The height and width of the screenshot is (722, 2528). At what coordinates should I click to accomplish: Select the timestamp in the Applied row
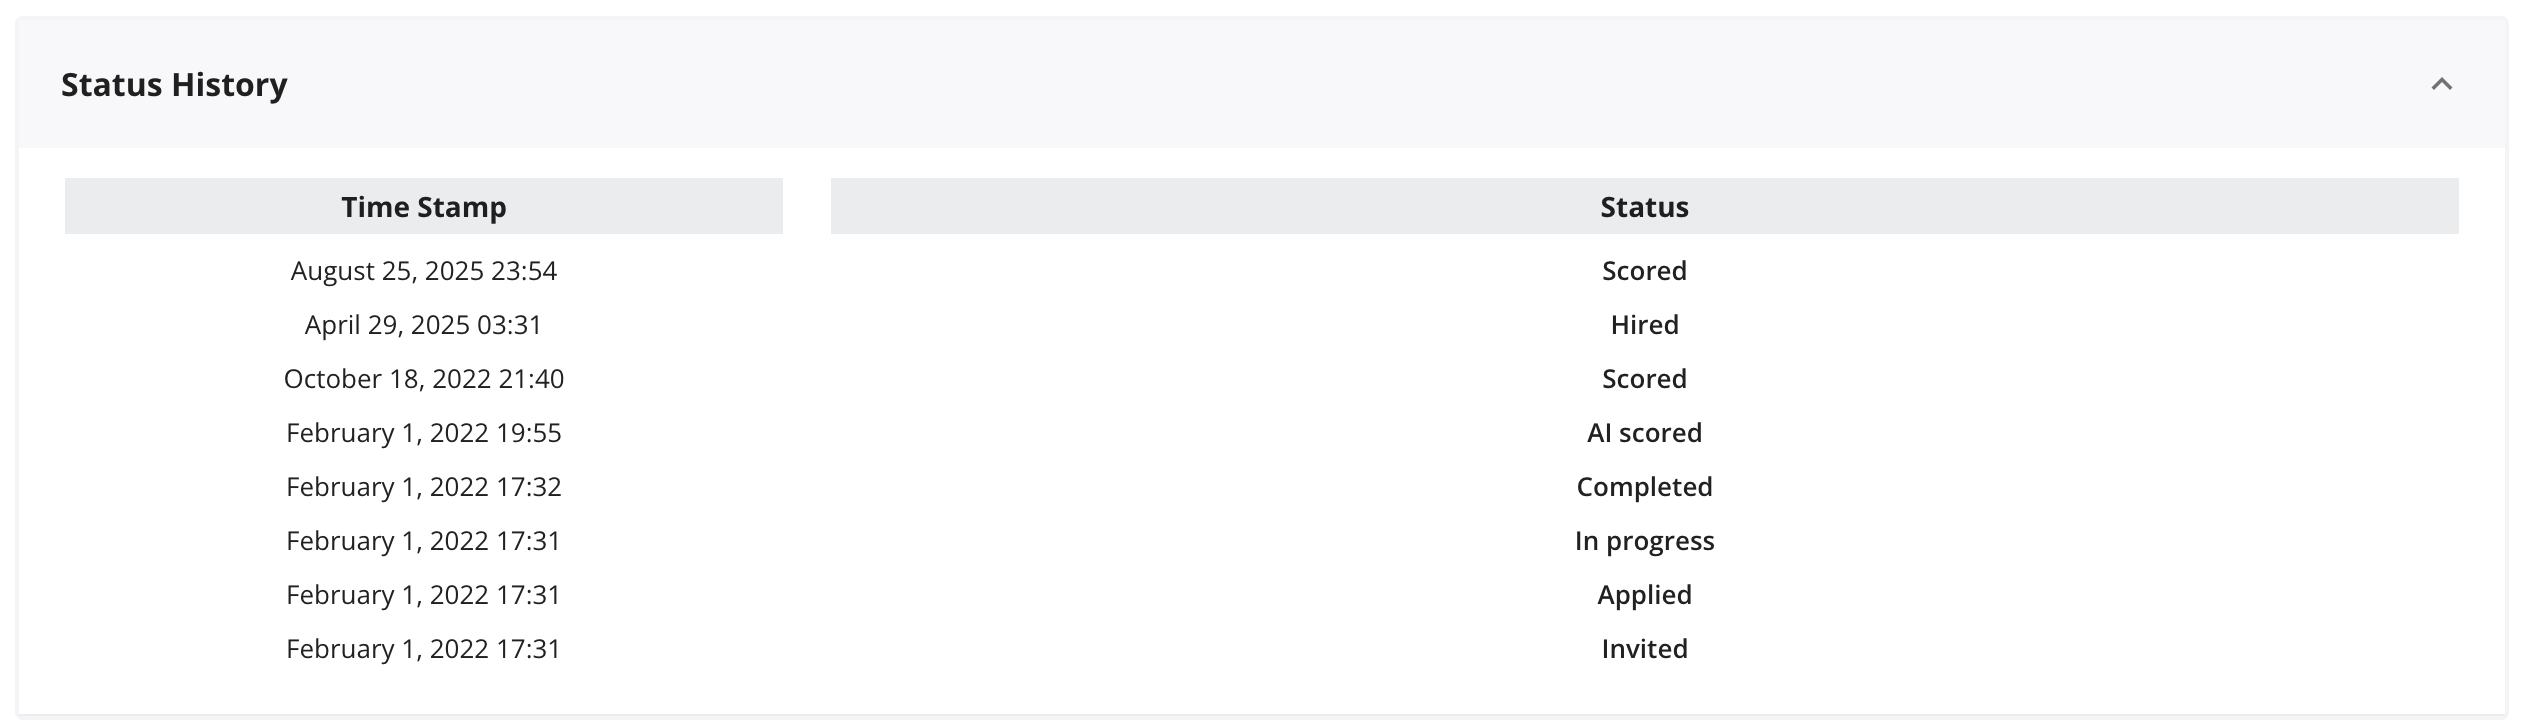[423, 595]
